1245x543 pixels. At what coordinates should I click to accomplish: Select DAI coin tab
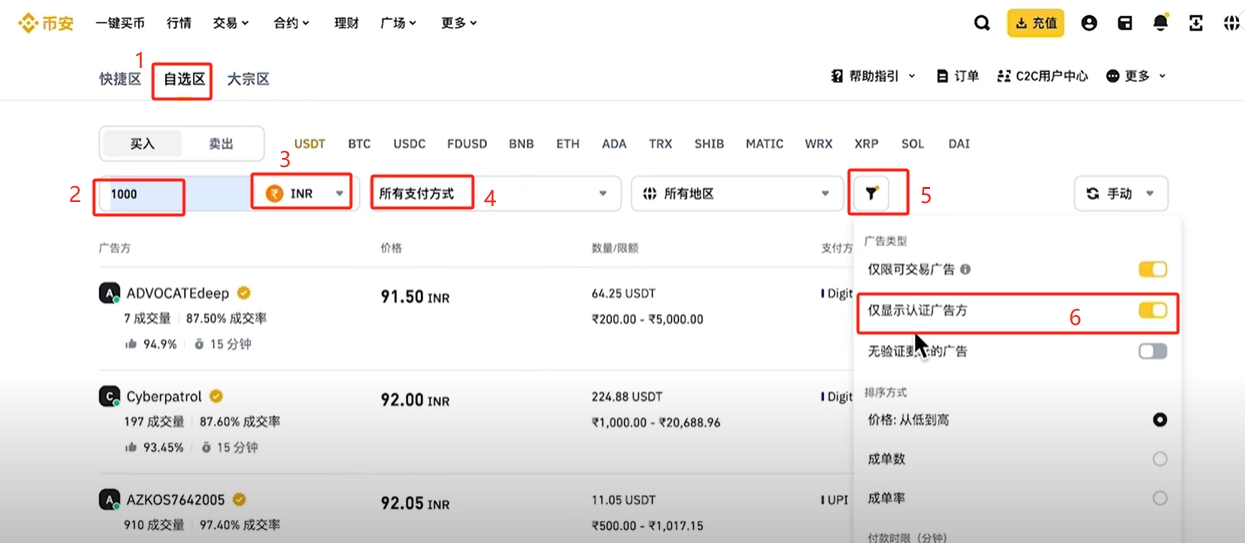[x=959, y=144]
